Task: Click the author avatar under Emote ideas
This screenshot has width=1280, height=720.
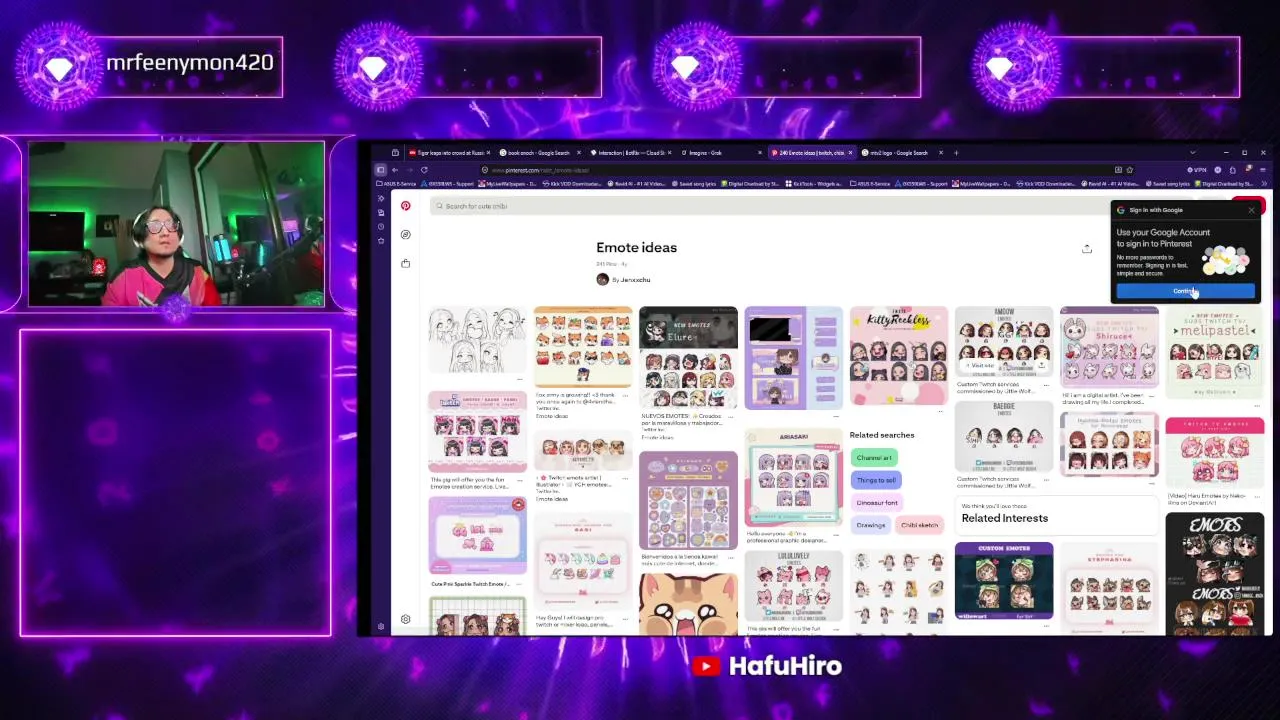Action: click(x=602, y=280)
